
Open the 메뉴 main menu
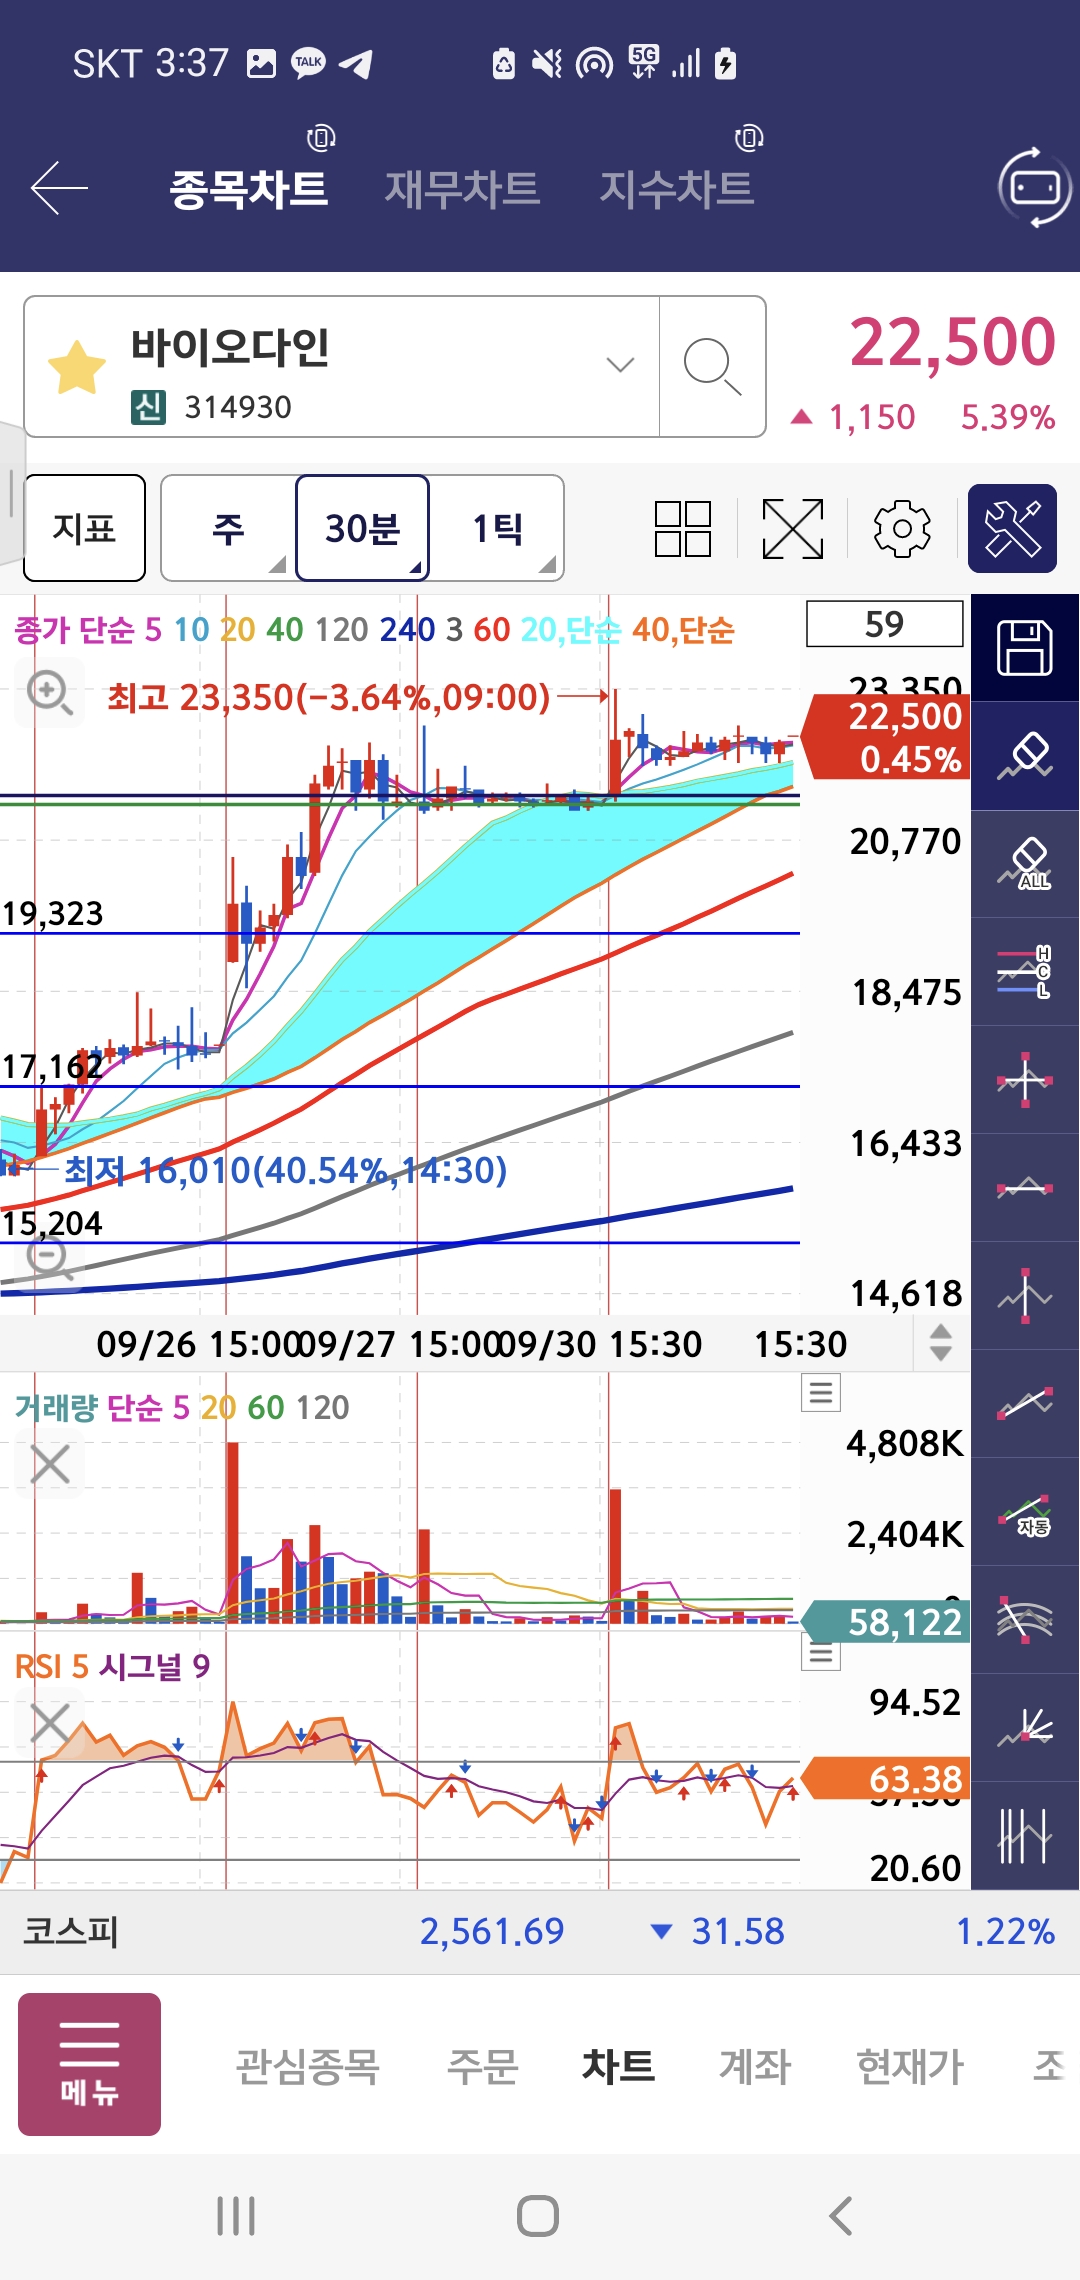tap(89, 2064)
